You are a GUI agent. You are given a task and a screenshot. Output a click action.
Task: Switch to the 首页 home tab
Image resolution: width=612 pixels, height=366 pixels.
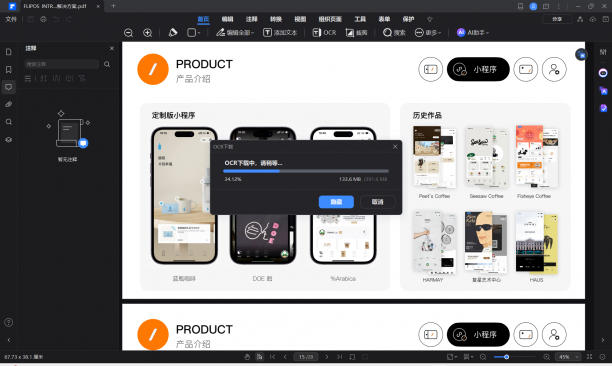pyautogui.click(x=203, y=19)
